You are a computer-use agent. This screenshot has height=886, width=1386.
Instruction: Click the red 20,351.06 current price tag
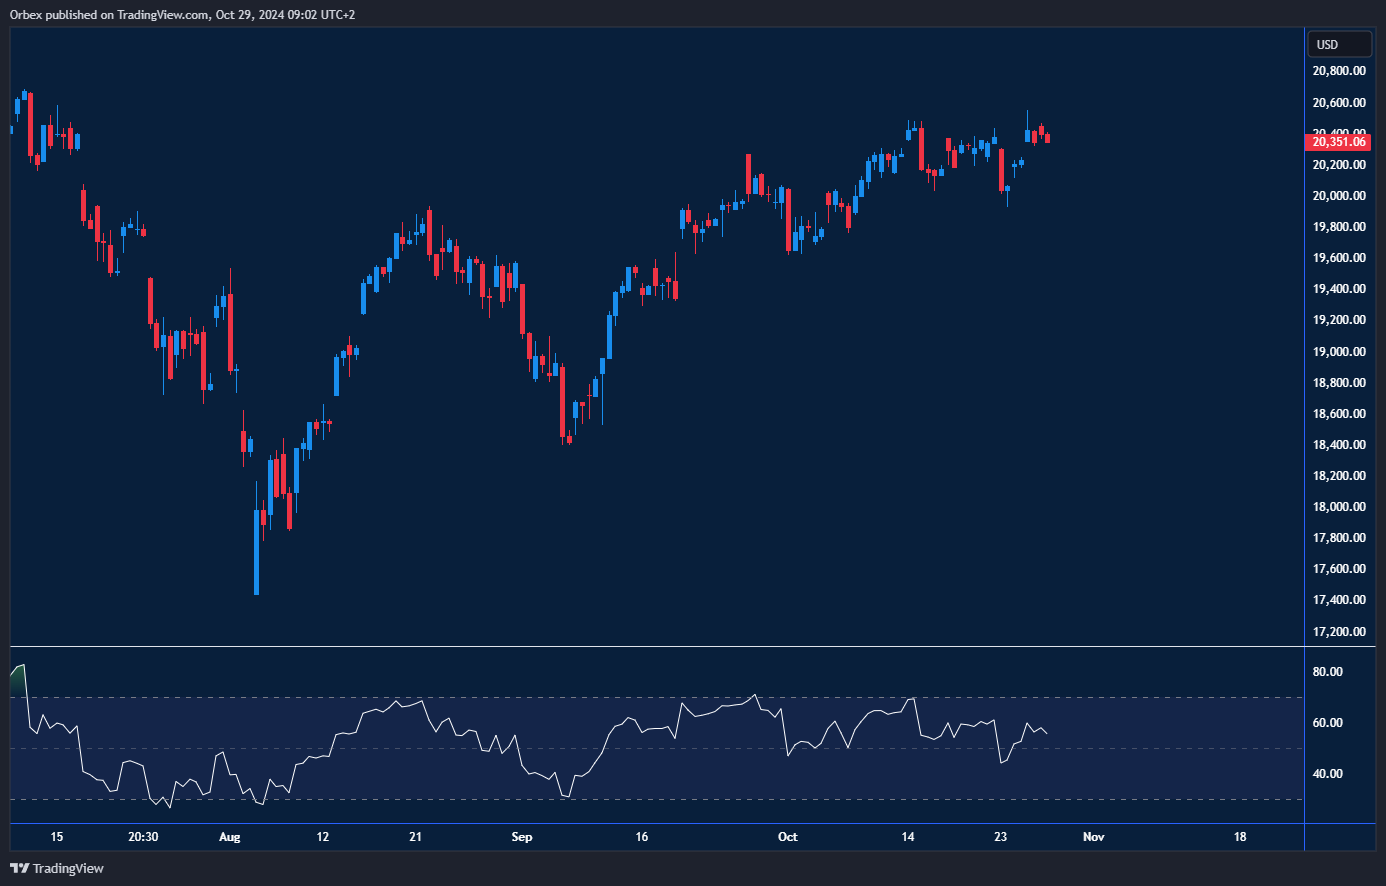(x=1338, y=142)
